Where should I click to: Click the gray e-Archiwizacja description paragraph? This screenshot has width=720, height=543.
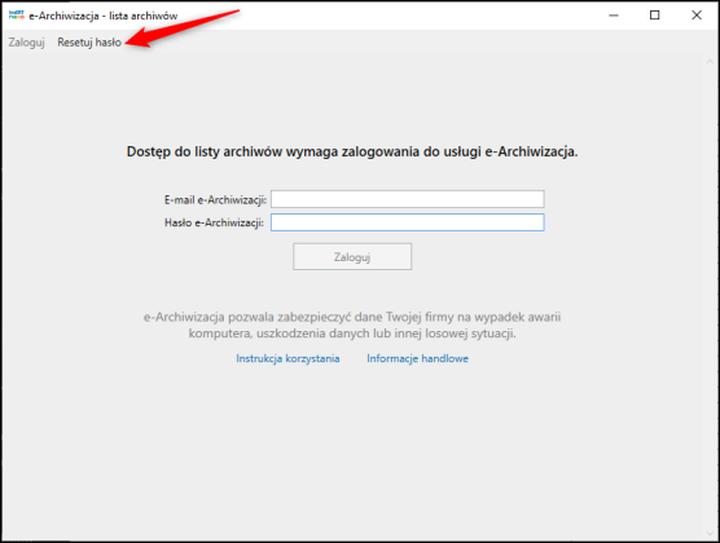[352, 326]
